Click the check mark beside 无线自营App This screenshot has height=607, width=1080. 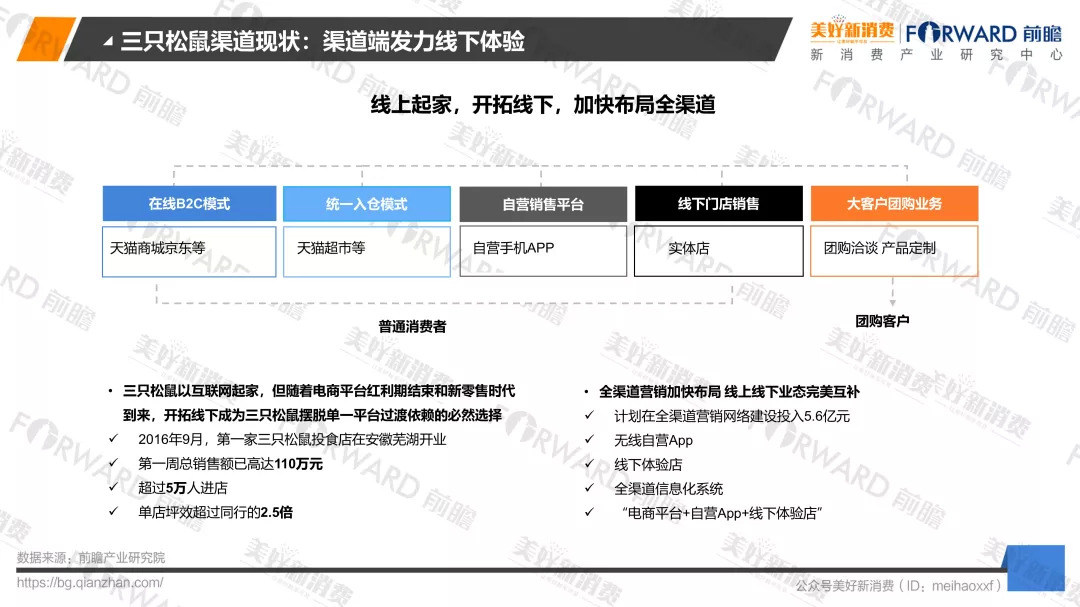589,440
